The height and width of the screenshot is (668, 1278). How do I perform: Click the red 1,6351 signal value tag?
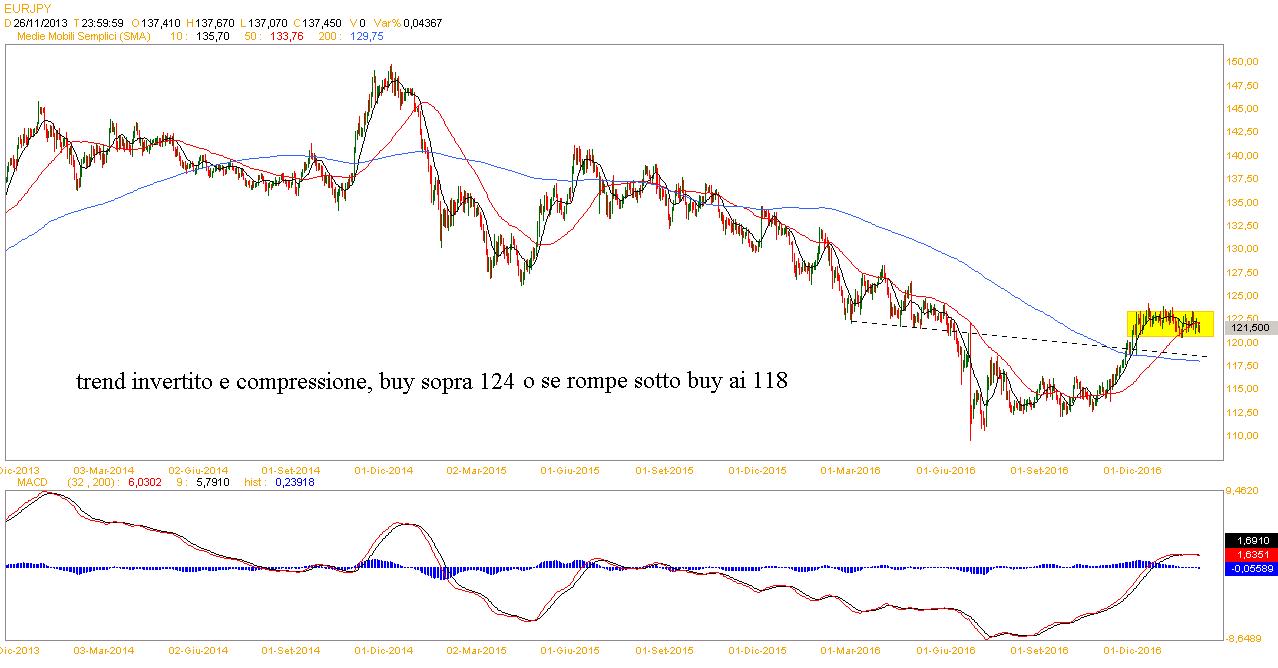[1251, 553]
